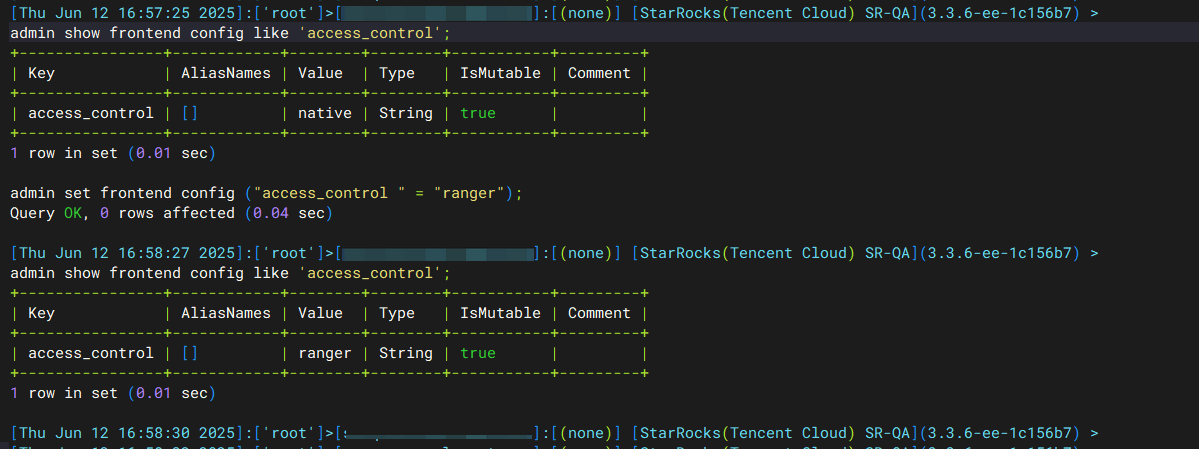Click '1 row in set' under first table

pyautogui.click(x=63, y=154)
